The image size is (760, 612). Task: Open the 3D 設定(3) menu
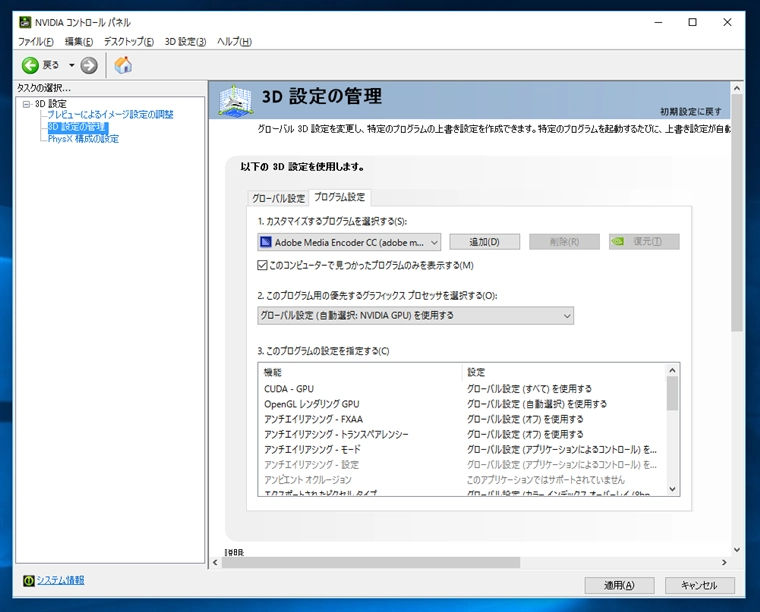coord(185,42)
